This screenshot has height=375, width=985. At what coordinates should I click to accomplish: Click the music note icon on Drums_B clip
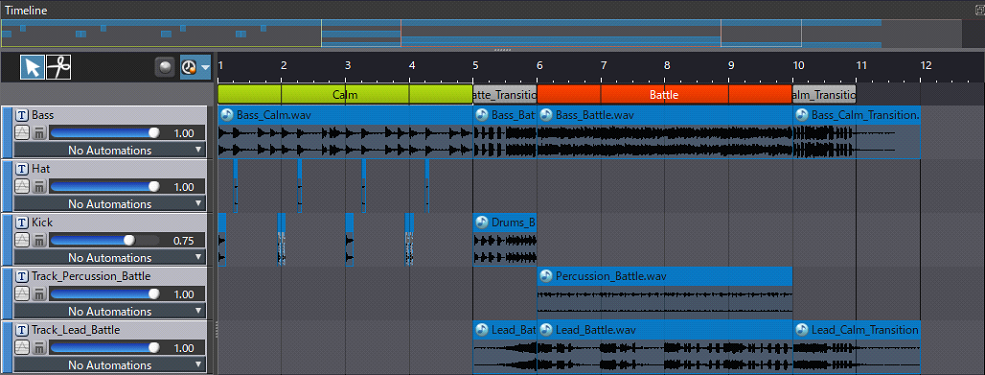[482, 222]
